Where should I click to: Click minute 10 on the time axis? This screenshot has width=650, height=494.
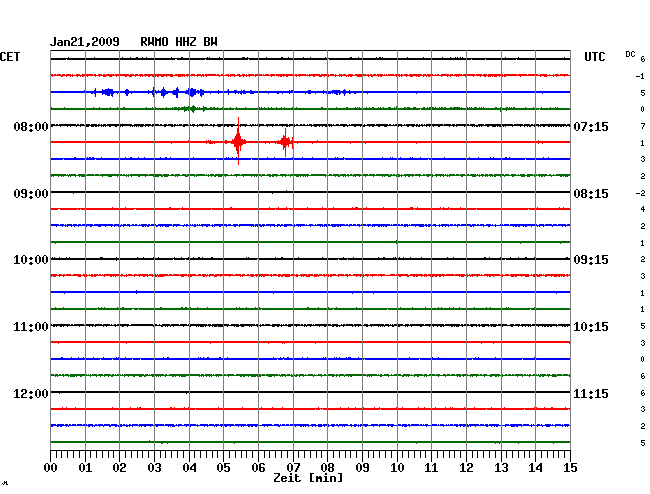click(397, 468)
